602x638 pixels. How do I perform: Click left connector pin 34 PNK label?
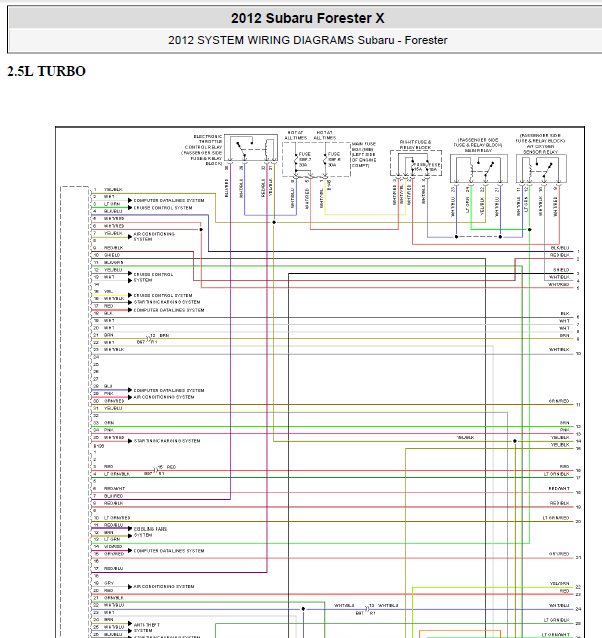(108, 430)
